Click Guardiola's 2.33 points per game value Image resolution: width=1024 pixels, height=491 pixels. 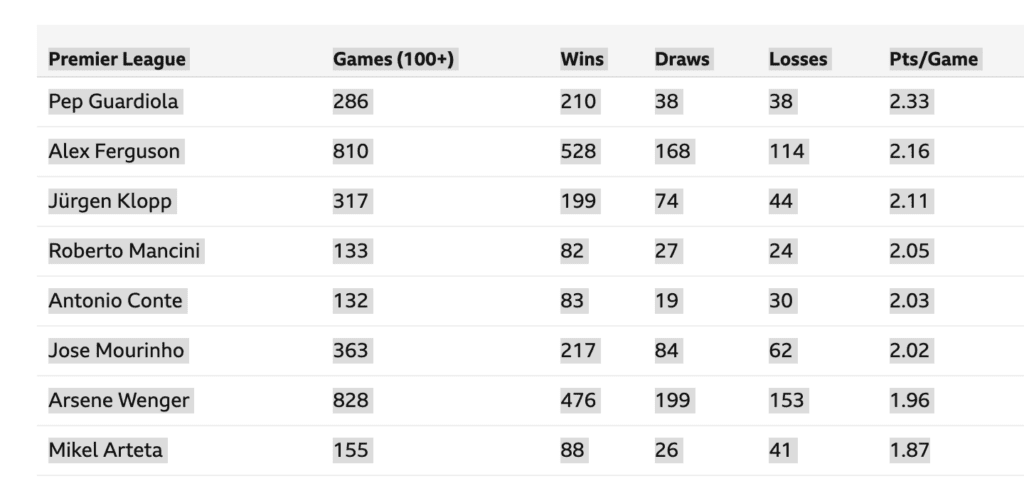pyautogui.click(x=910, y=102)
